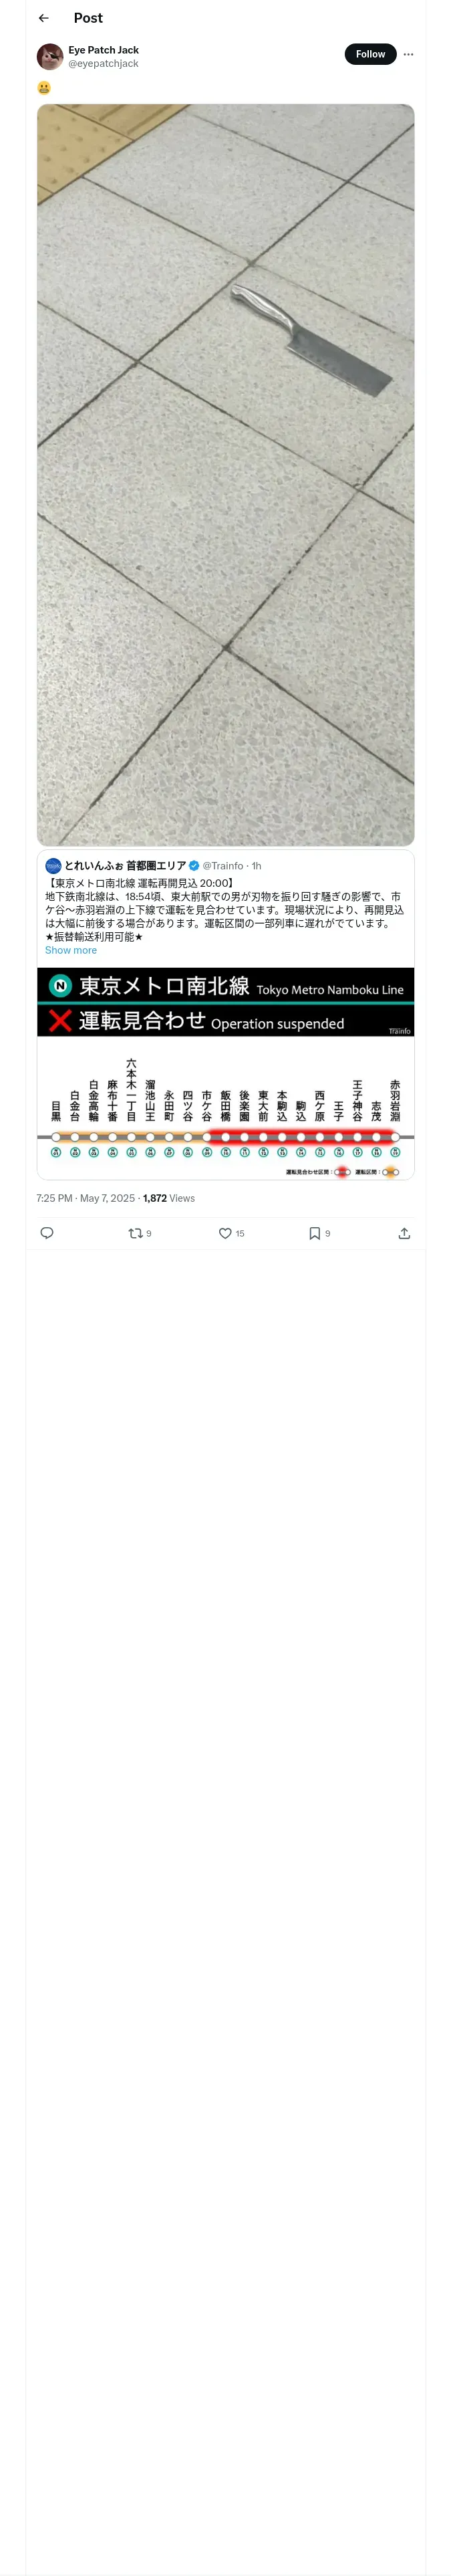The image size is (451, 2576).
Task: Click the back arrow icon
Action: point(44,18)
